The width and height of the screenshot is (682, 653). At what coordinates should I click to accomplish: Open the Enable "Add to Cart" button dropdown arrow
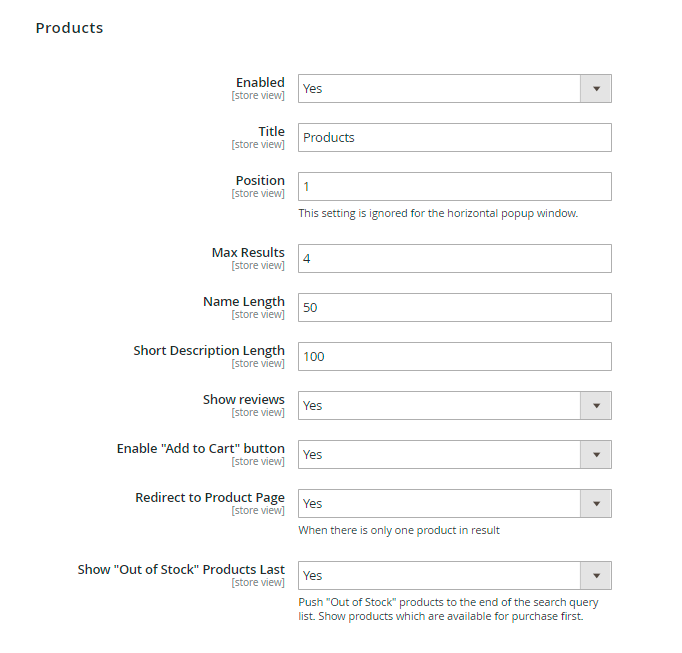click(596, 454)
